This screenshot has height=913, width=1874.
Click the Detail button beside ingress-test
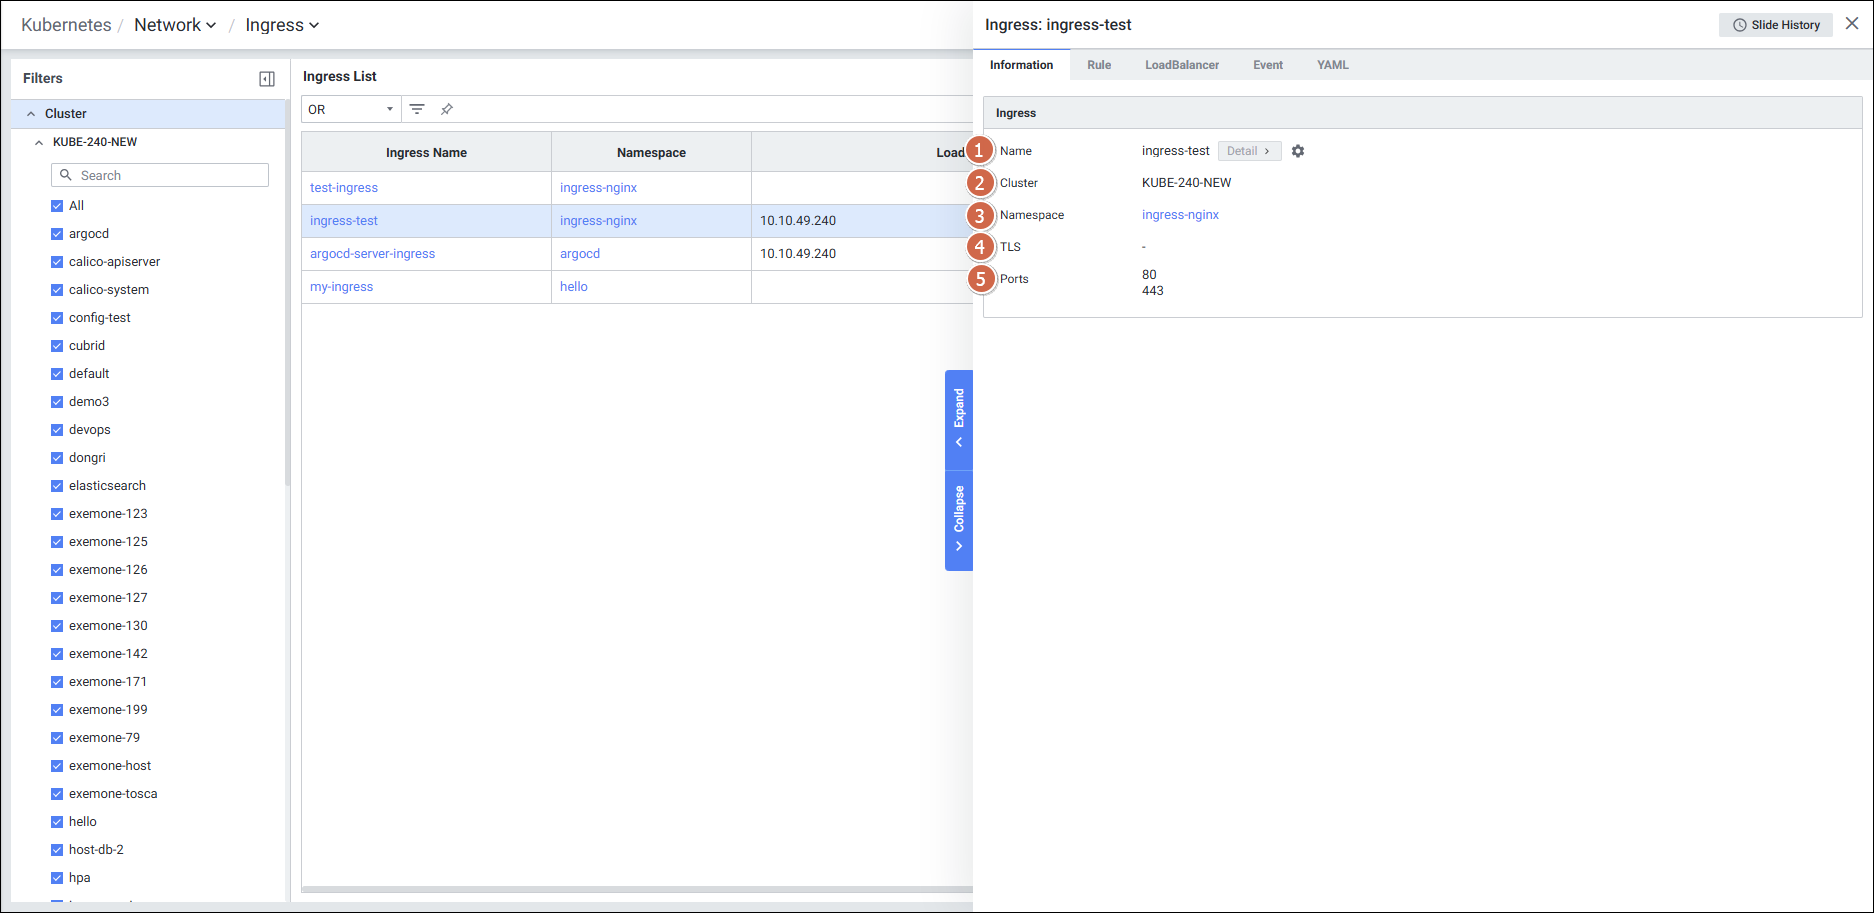tap(1249, 151)
